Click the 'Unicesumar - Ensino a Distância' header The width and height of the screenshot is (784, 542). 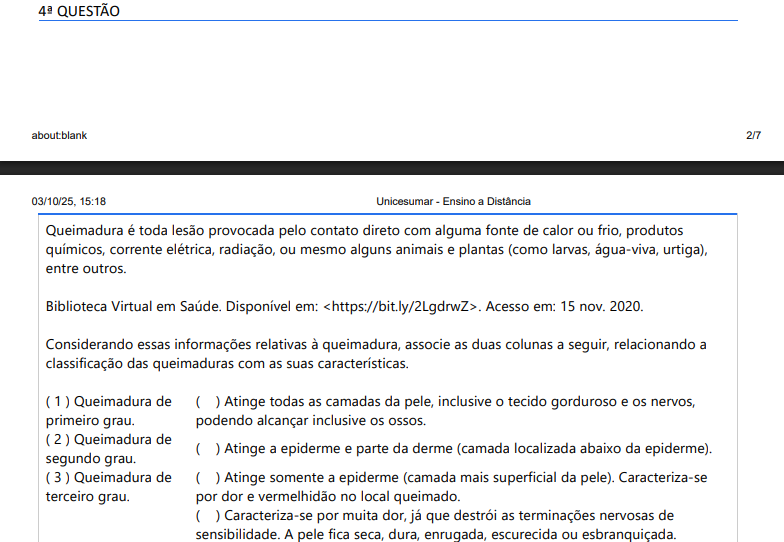(453, 201)
